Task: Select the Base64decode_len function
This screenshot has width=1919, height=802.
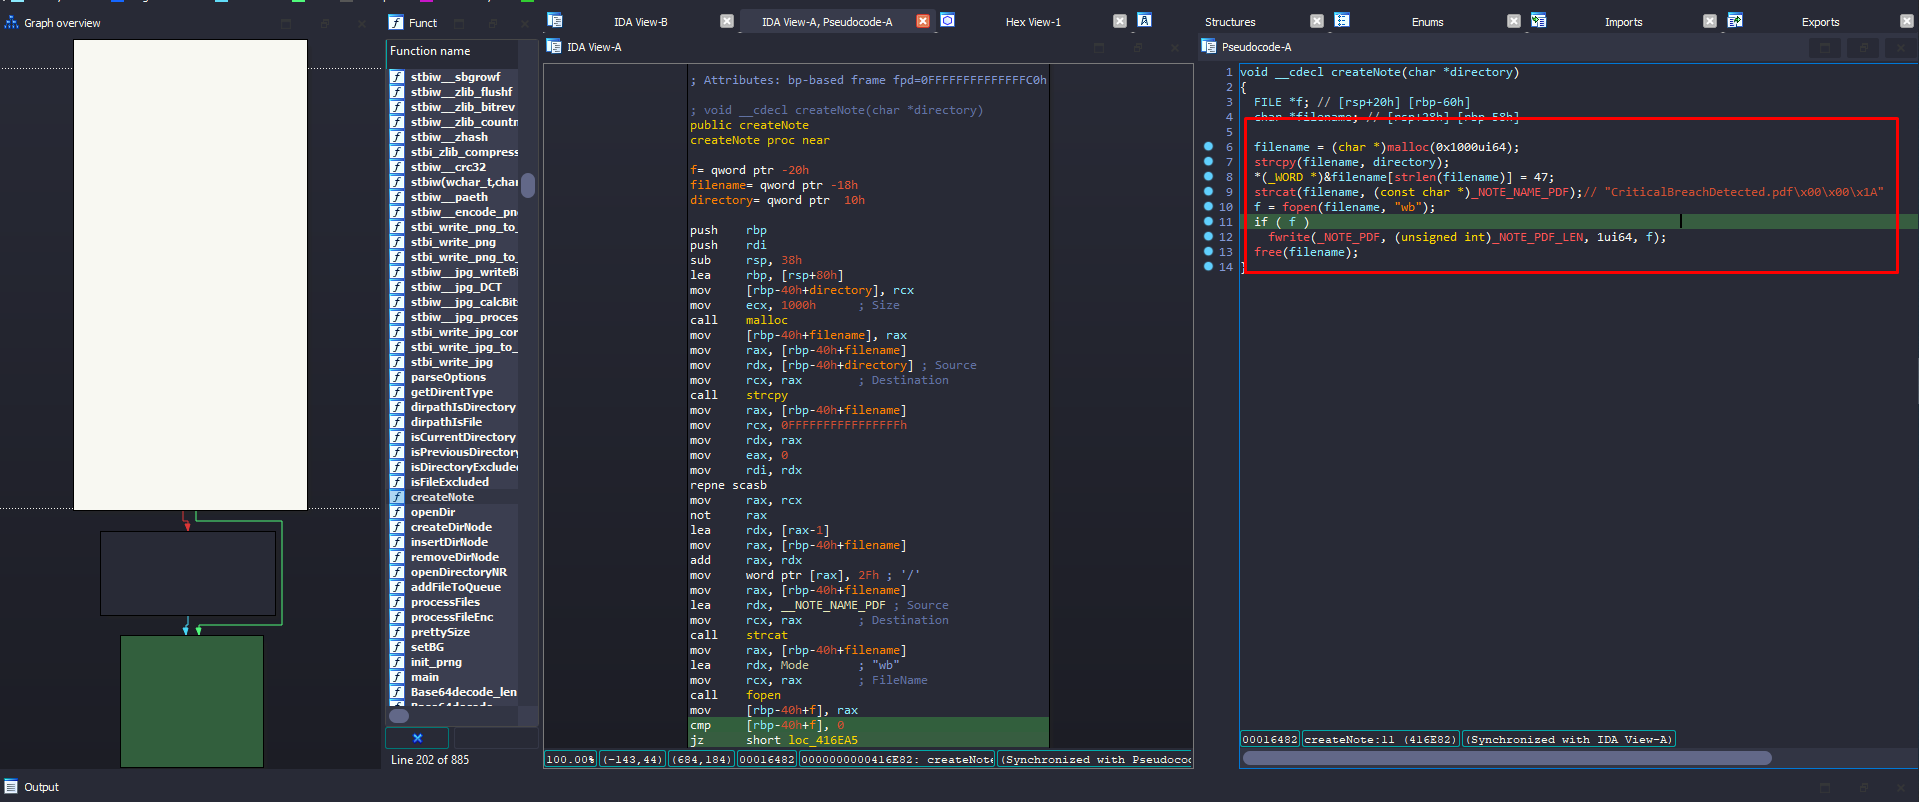Action: click(464, 692)
